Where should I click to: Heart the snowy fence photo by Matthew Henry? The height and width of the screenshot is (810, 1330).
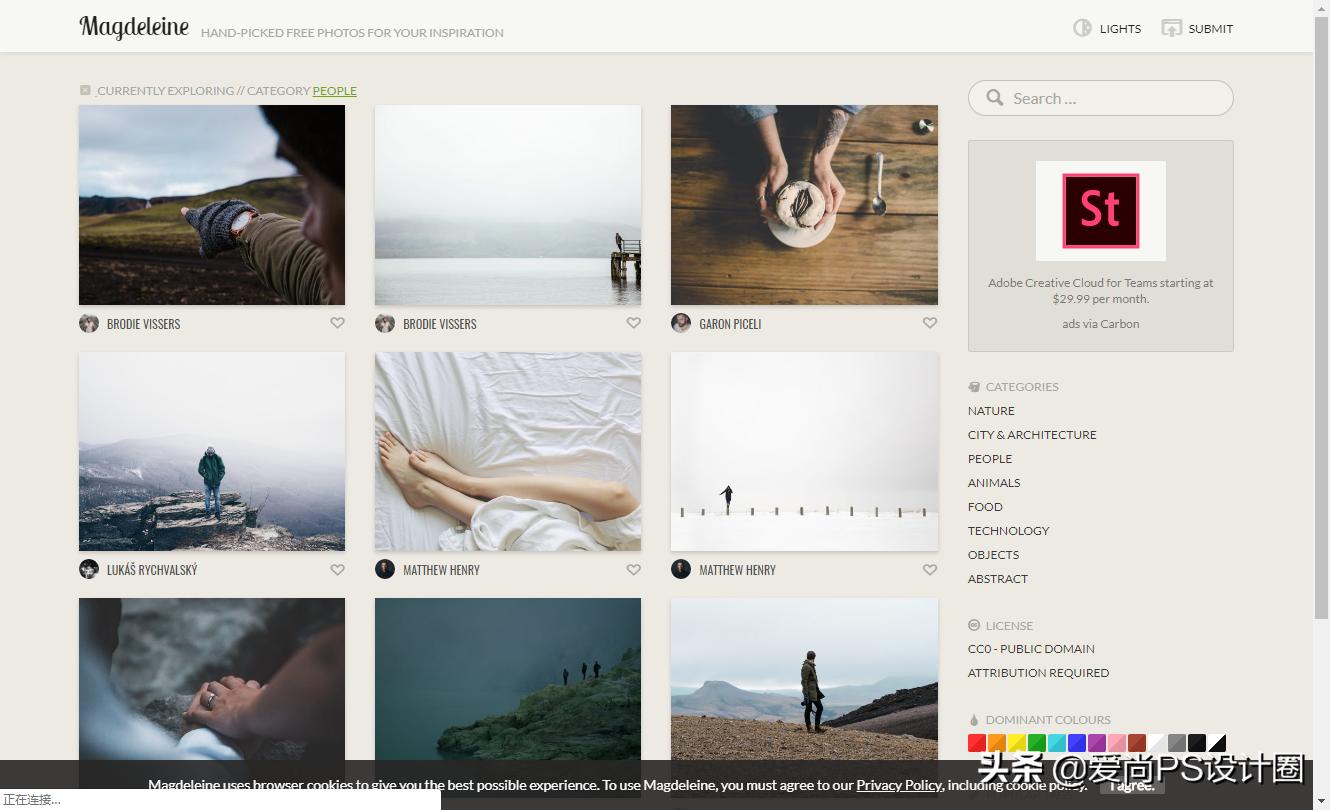[x=929, y=570]
